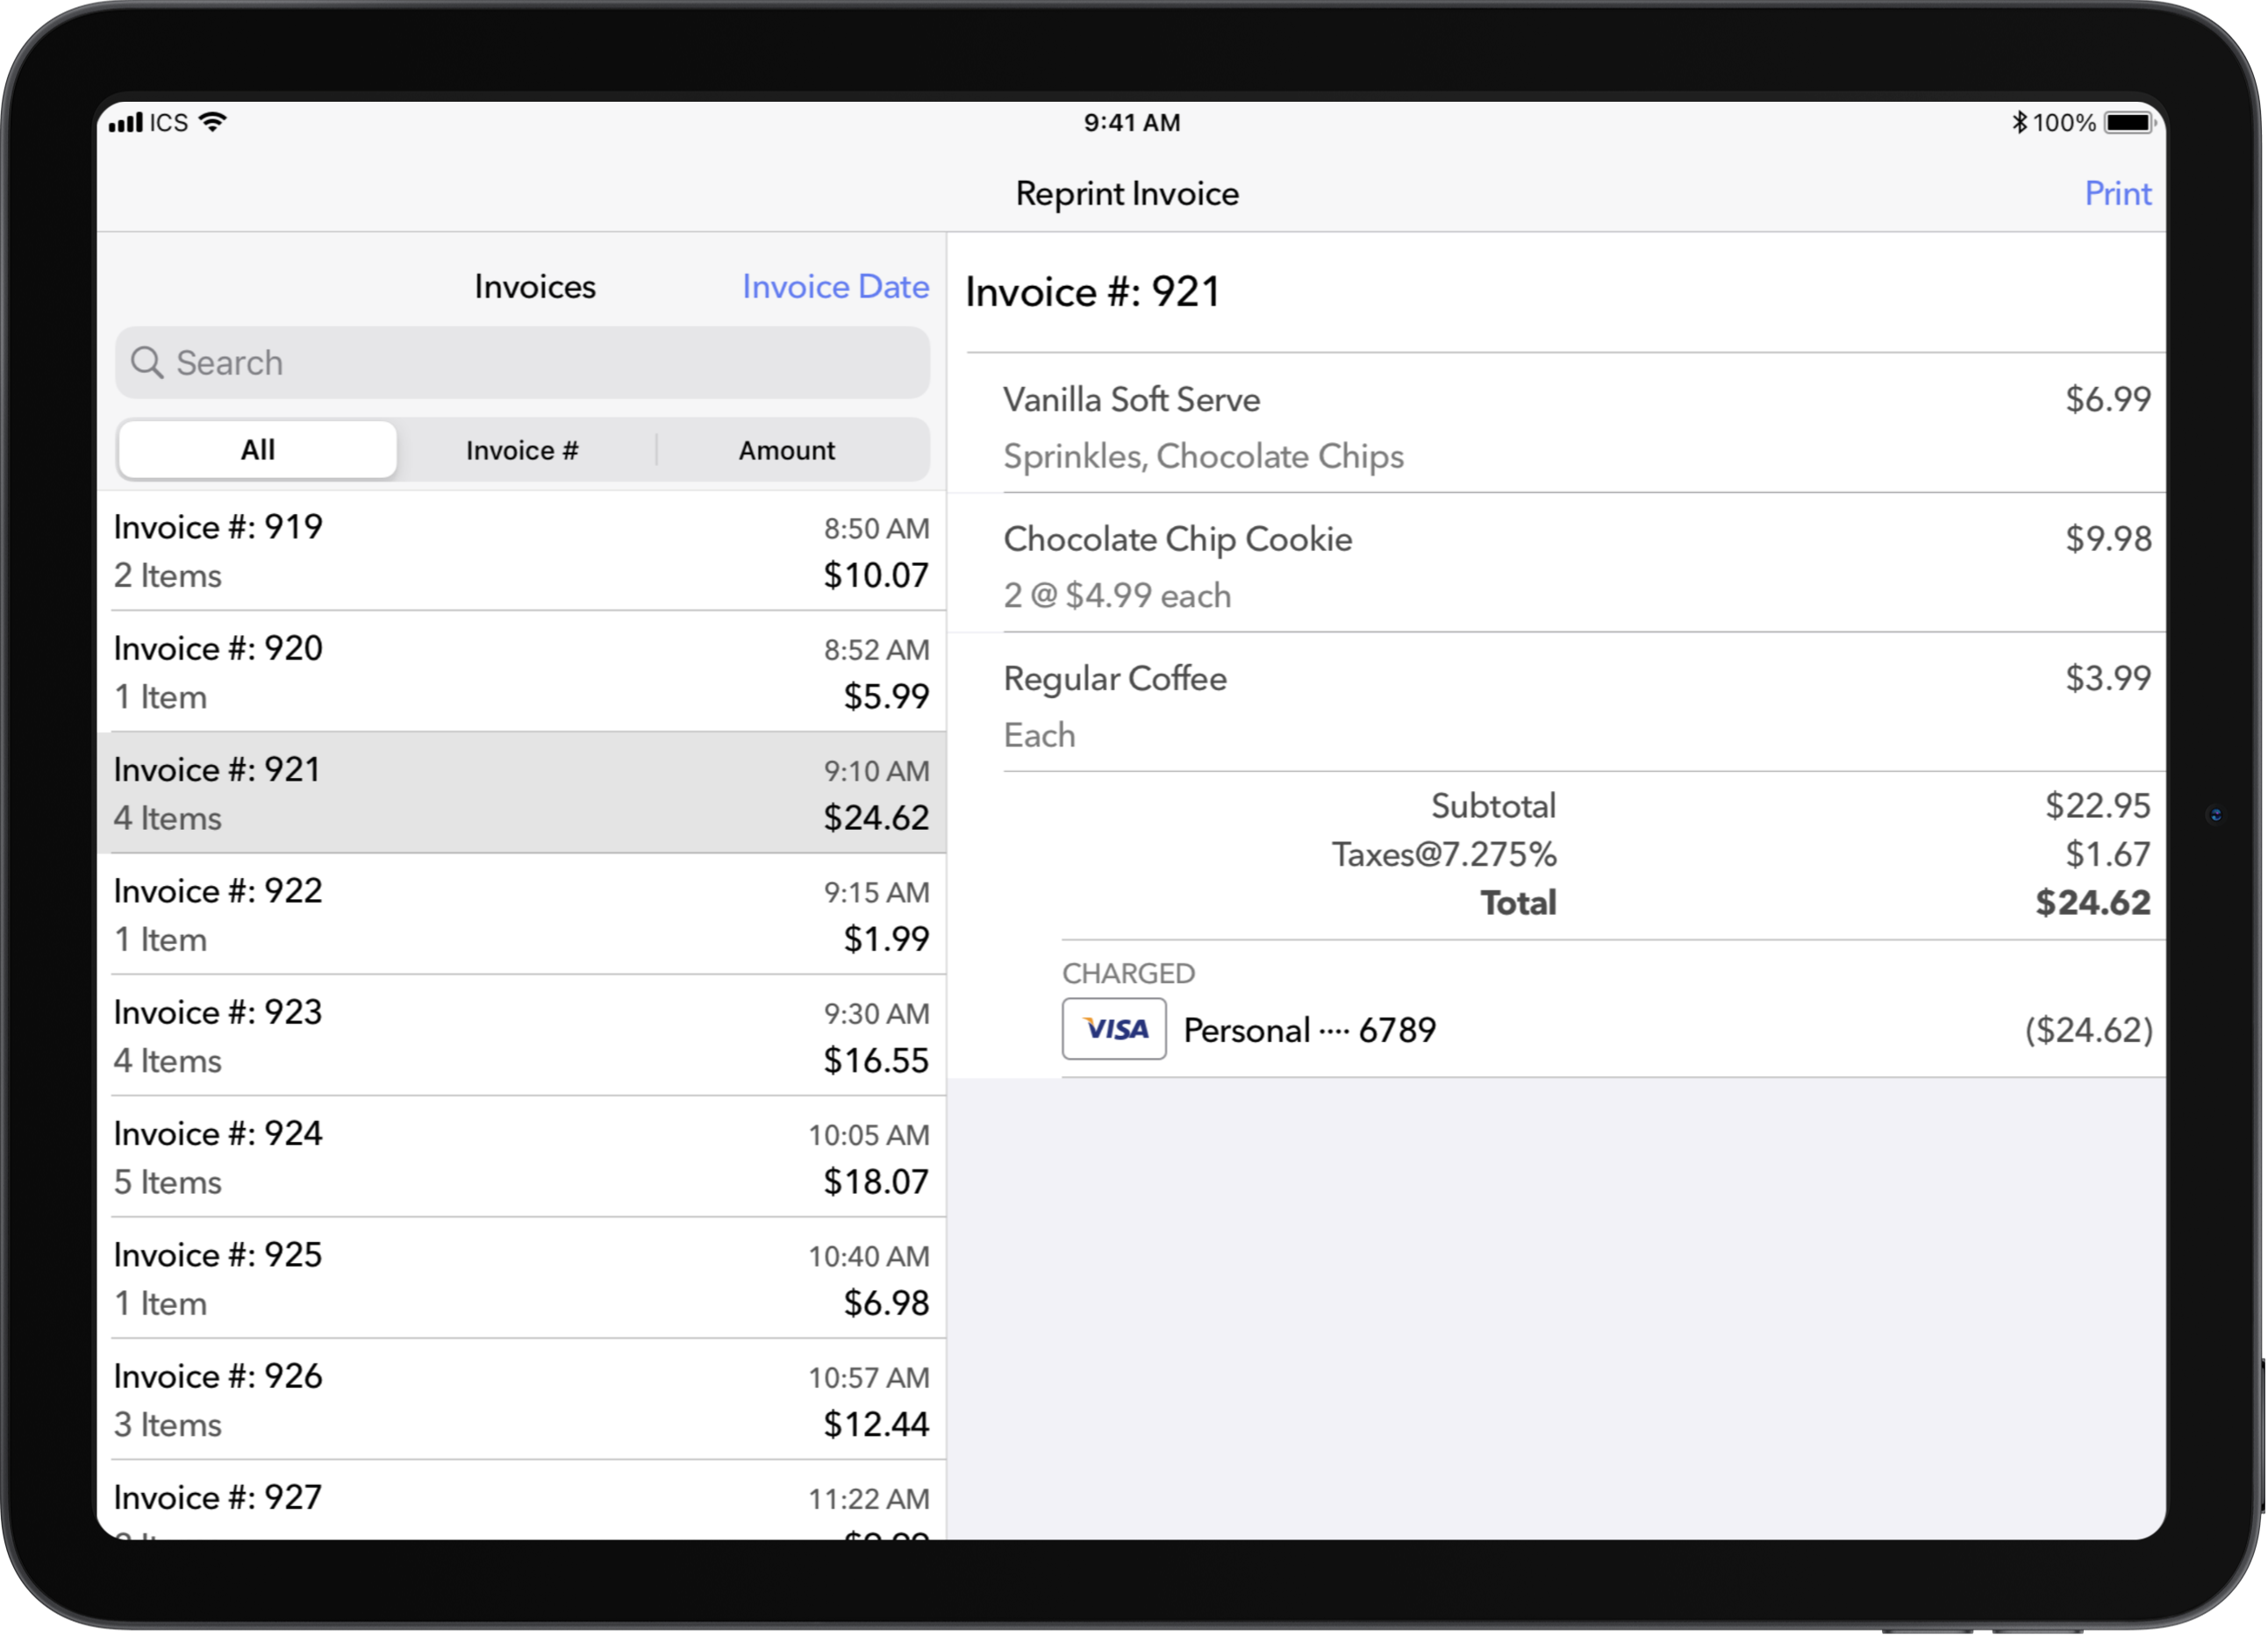Click the cellular signal bars icon
Image resolution: width=2268 pixels, height=1635 pixels.
126,123
